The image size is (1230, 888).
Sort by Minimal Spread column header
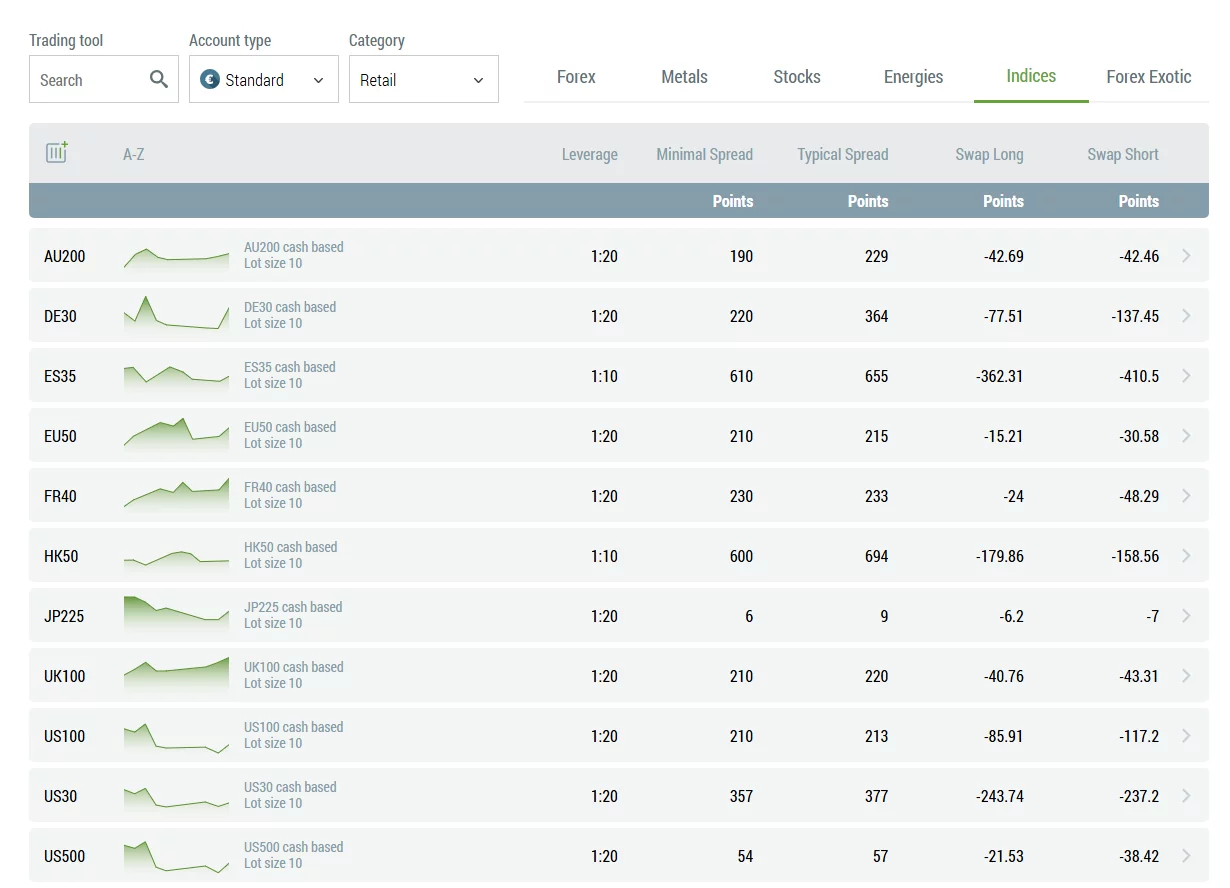point(704,155)
